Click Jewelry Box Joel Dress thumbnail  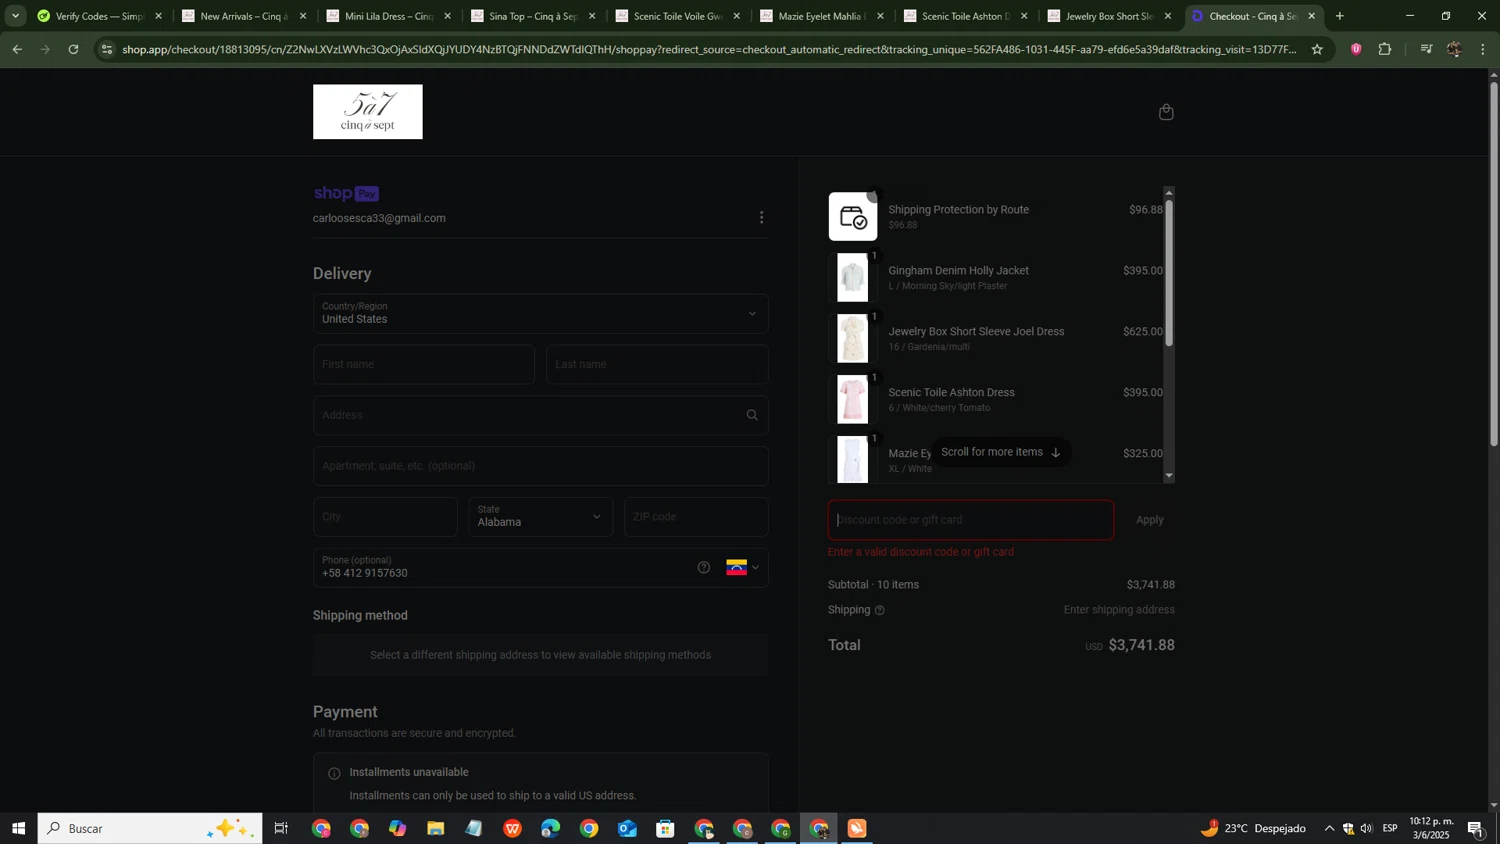click(853, 339)
